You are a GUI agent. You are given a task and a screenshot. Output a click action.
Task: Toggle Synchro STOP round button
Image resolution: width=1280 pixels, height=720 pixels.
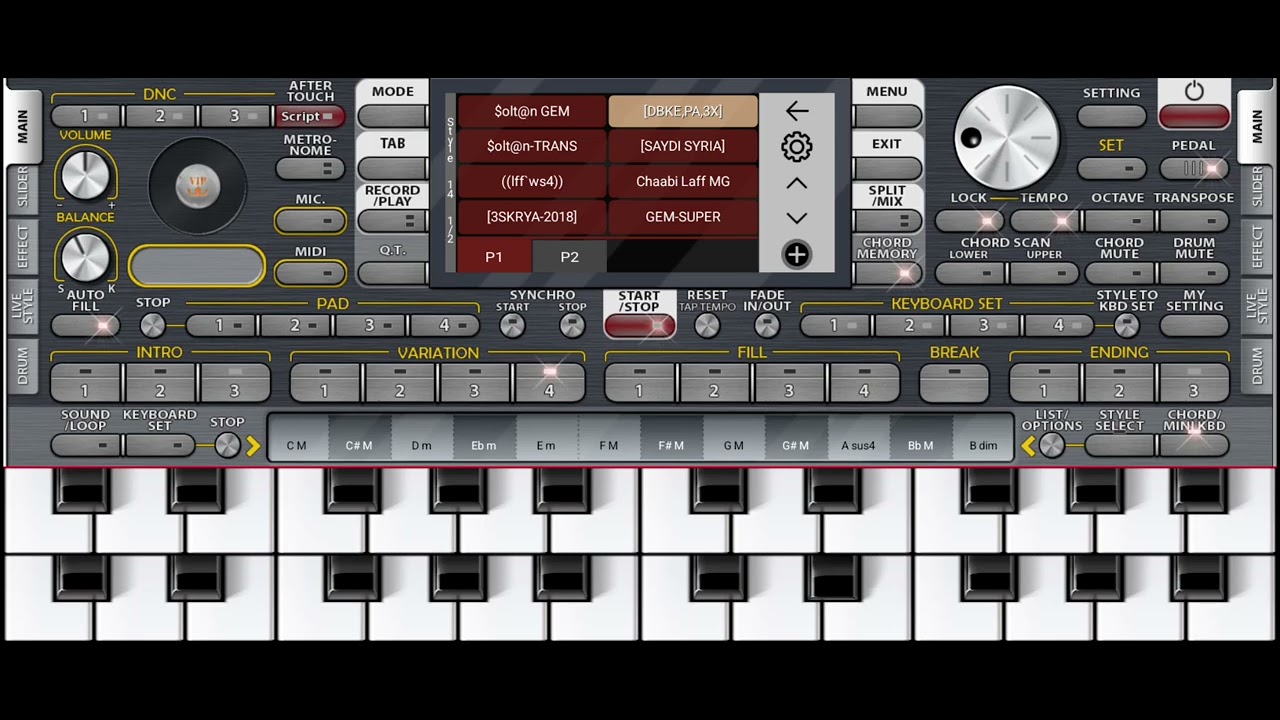pos(572,325)
